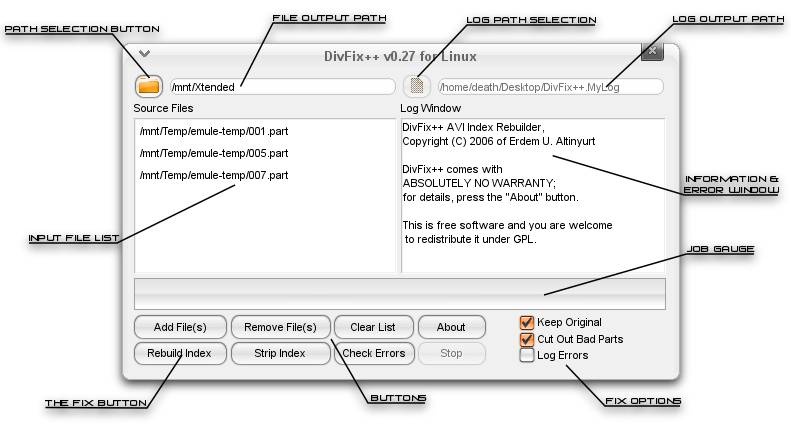Click the Log Window label
The width and height of the screenshot is (791, 424).
[430, 108]
